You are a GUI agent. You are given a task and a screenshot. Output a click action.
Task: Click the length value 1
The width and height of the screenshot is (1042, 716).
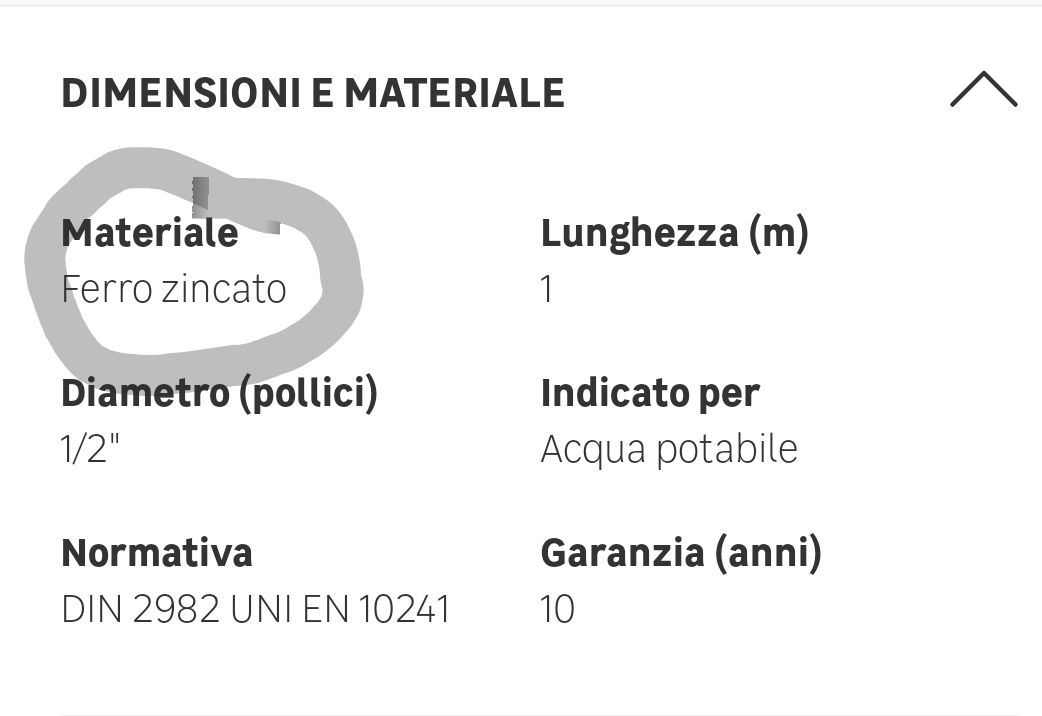coord(546,290)
